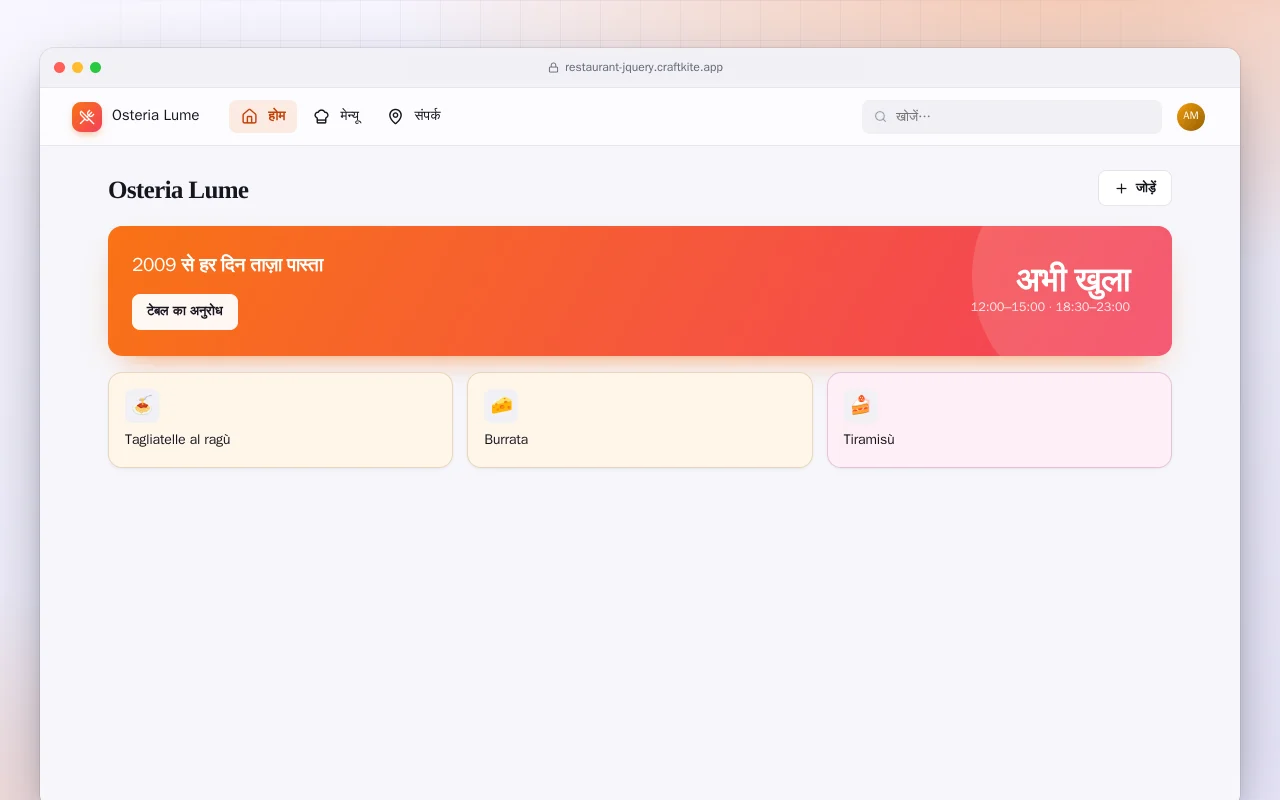Click the chef hat menu icon
The height and width of the screenshot is (800, 1280).
(321, 116)
